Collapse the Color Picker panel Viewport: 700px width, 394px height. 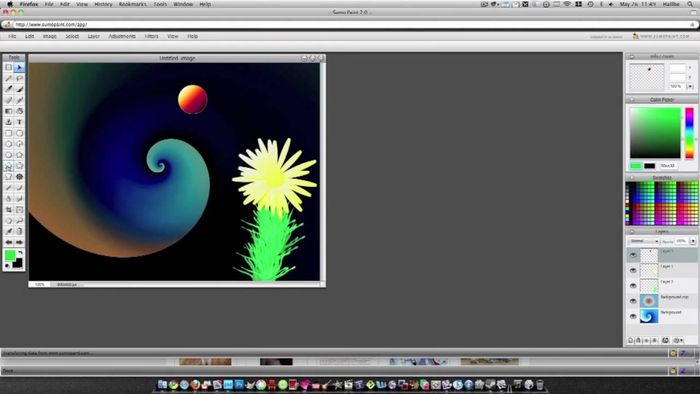631,100
